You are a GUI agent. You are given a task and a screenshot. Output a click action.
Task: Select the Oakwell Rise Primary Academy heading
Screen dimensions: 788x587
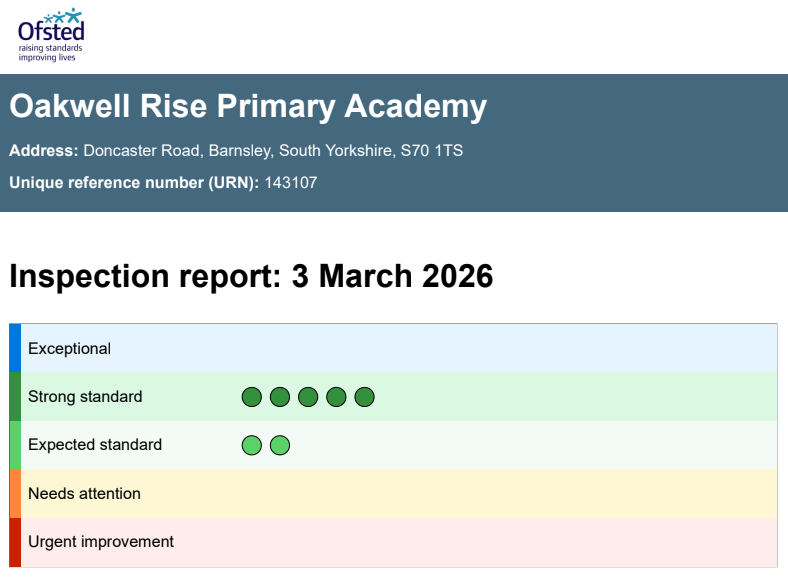pyautogui.click(x=248, y=106)
